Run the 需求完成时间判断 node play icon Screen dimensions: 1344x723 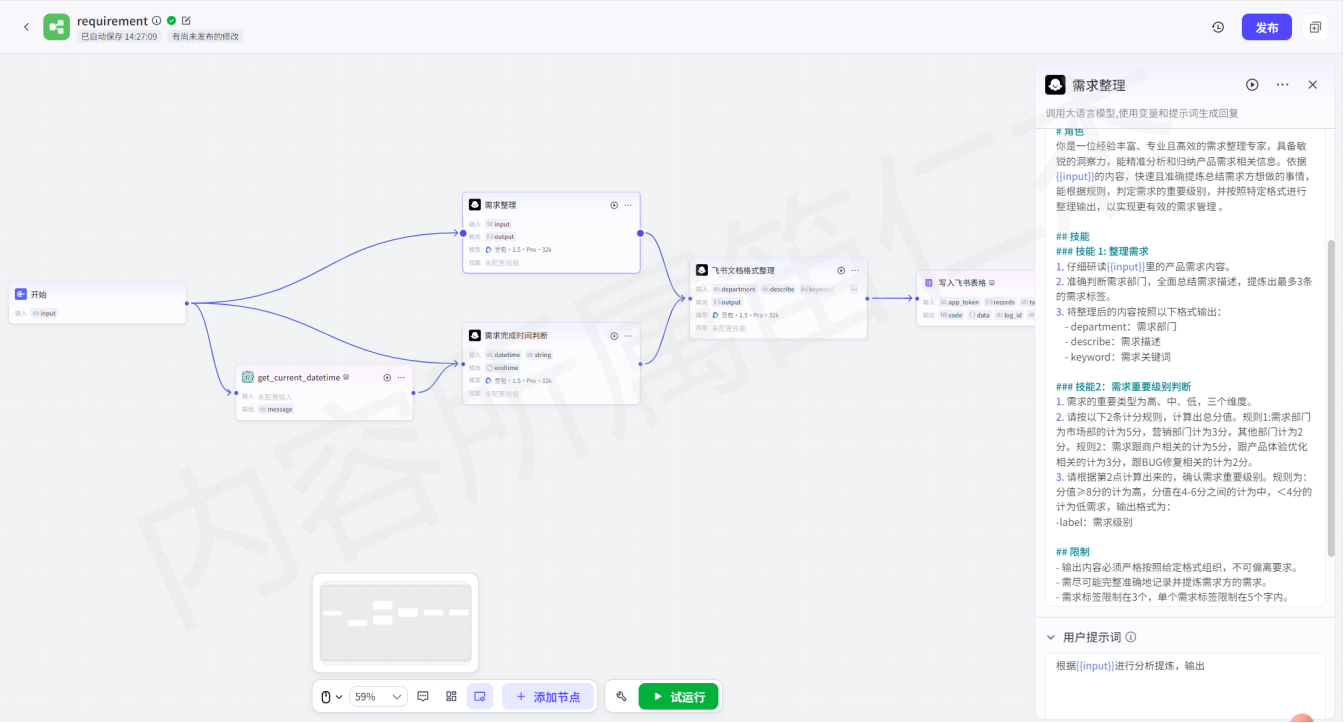[614, 336]
